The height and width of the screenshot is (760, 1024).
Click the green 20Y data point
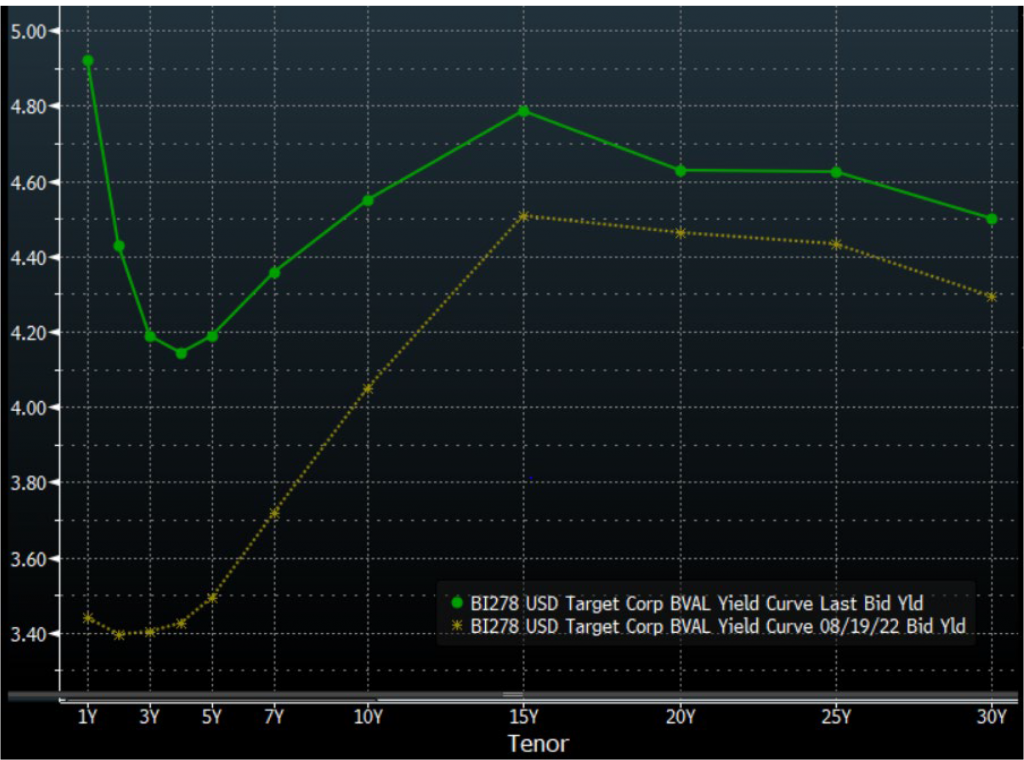[x=681, y=171]
